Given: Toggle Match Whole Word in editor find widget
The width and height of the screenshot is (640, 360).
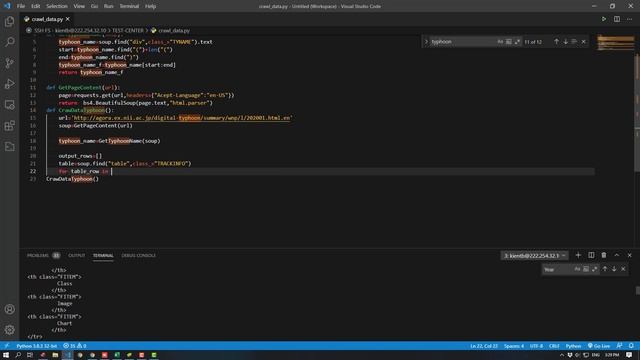Looking at the screenshot, I should click(509, 42).
